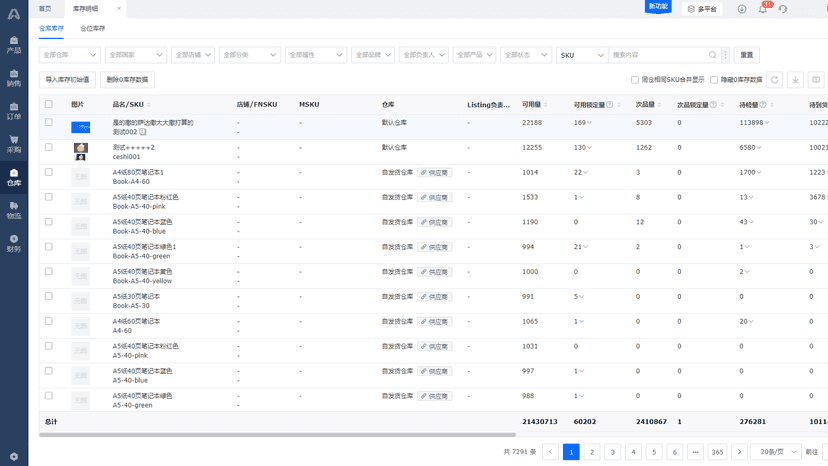
Task: Click the 删除0库存数据 button
Action: point(127,80)
